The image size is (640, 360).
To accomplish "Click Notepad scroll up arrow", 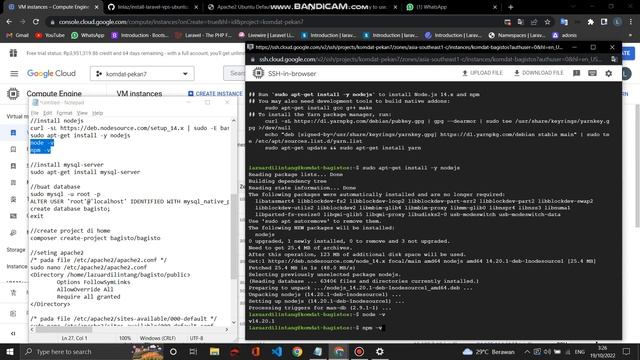I will (234, 120).
